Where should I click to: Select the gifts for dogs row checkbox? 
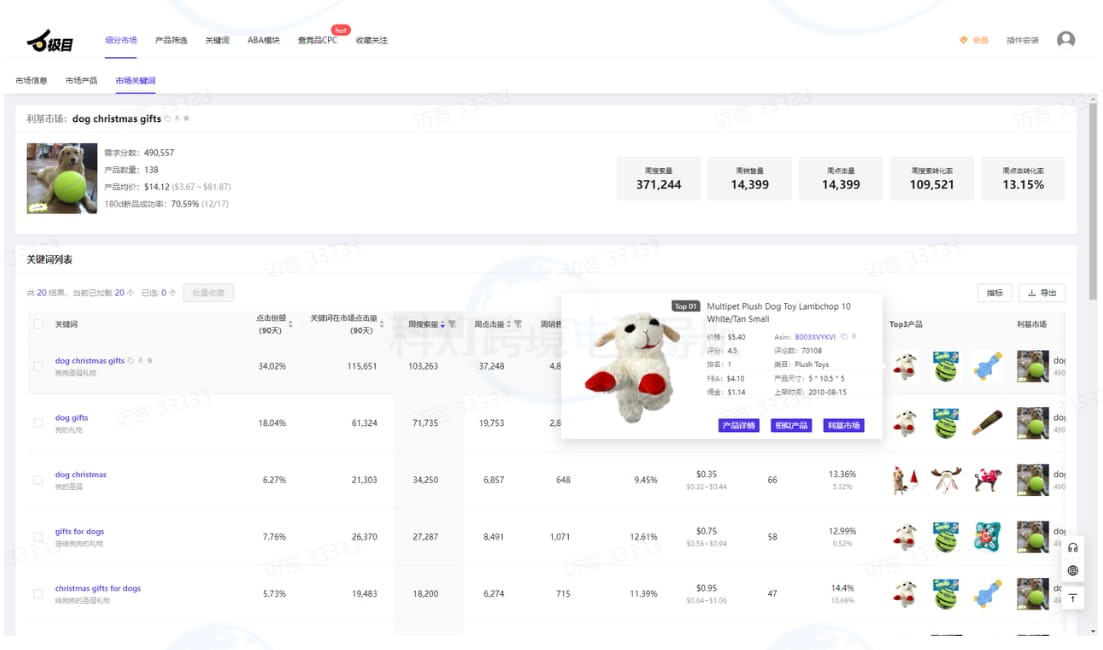(38, 537)
